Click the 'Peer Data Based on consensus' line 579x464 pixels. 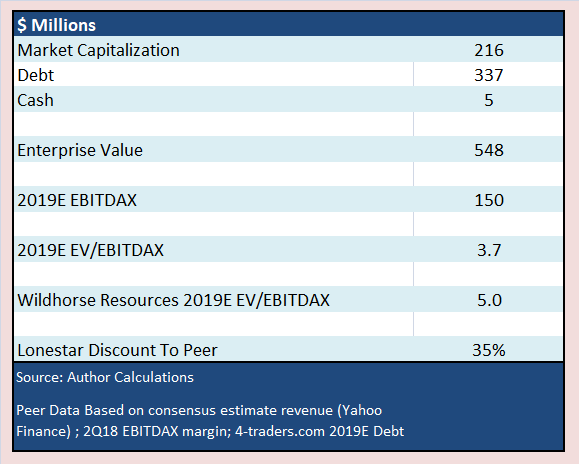(199, 410)
